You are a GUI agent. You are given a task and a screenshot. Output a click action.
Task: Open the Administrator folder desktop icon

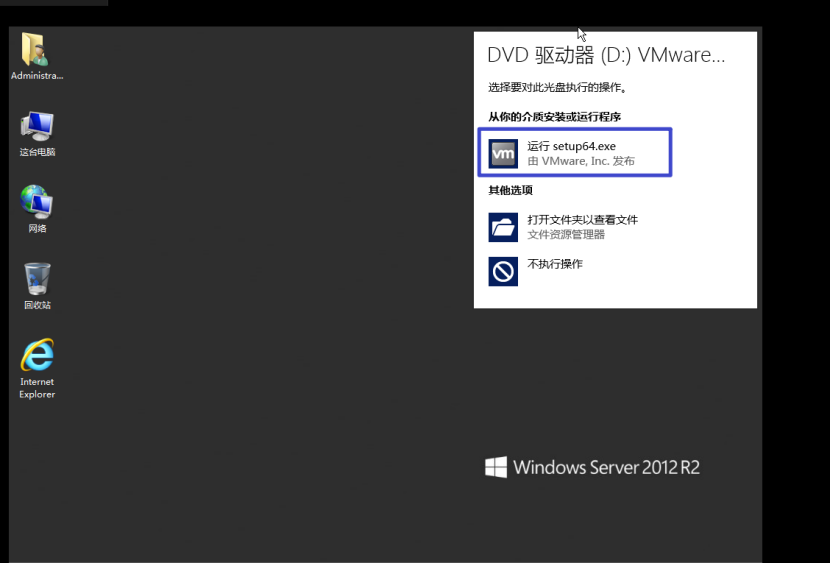[x=37, y=56]
